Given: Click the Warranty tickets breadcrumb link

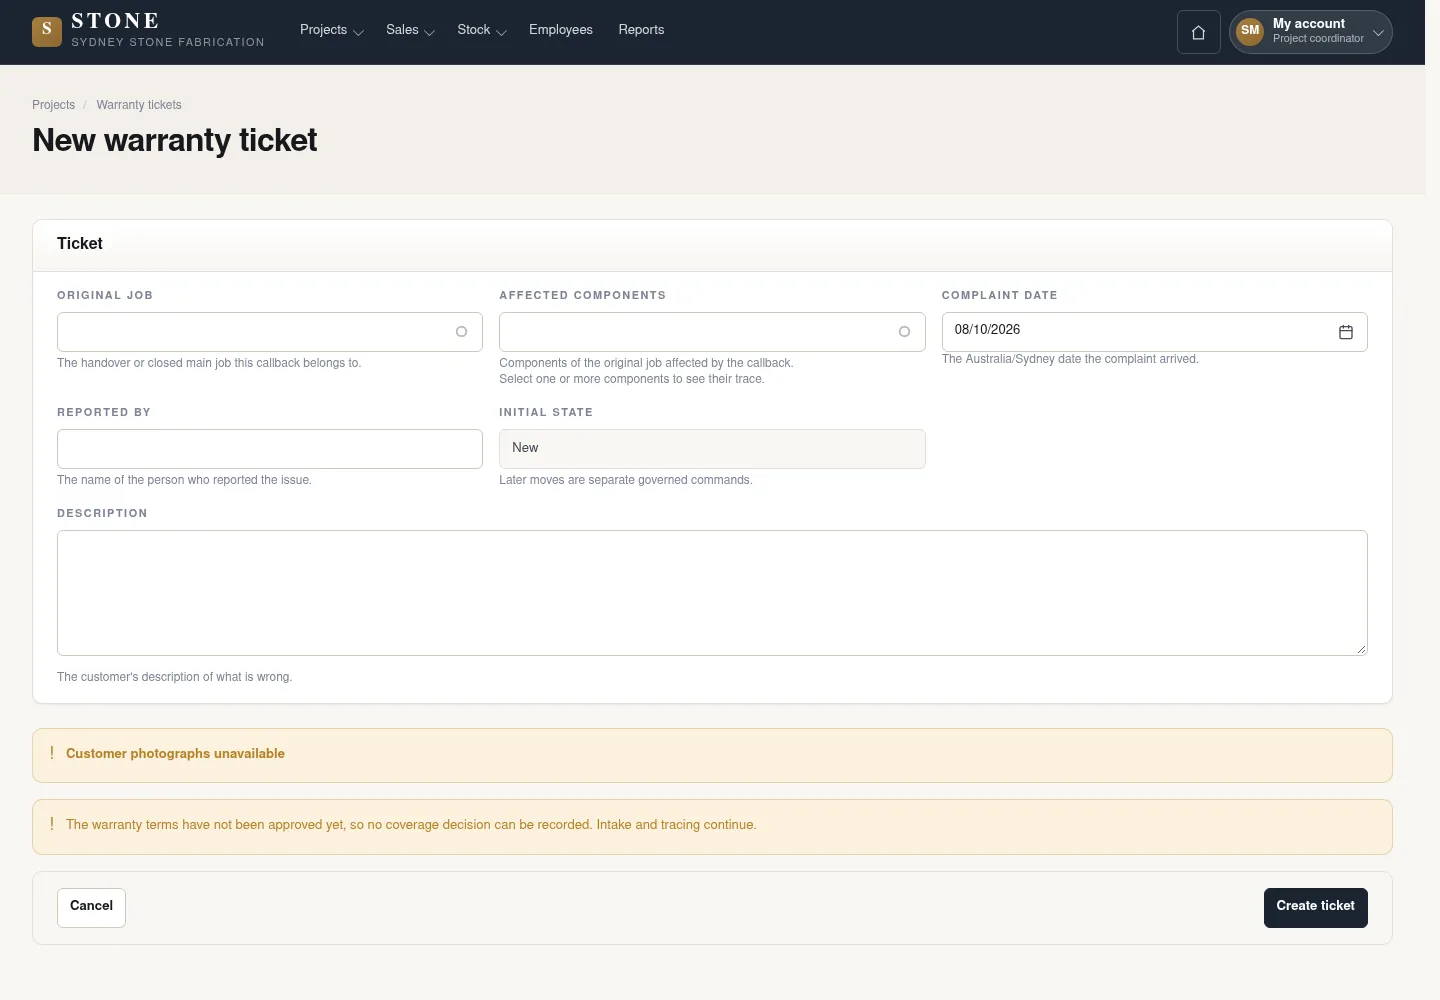Looking at the screenshot, I should coord(139,105).
